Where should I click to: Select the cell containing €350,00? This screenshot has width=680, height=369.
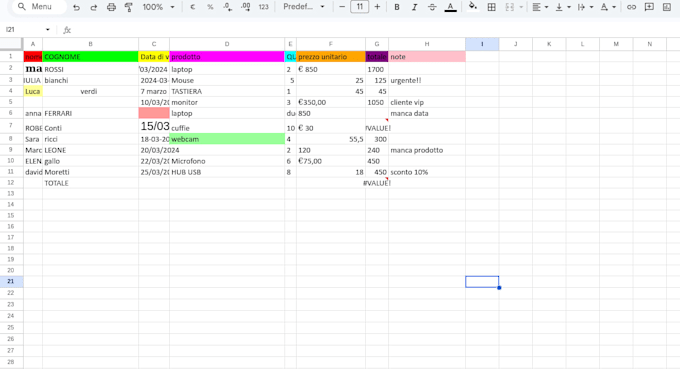pyautogui.click(x=330, y=102)
